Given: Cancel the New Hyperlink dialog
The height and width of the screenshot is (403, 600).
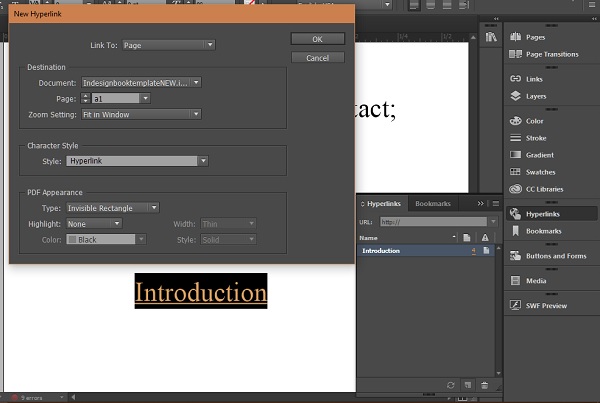Looking at the screenshot, I should 317,58.
